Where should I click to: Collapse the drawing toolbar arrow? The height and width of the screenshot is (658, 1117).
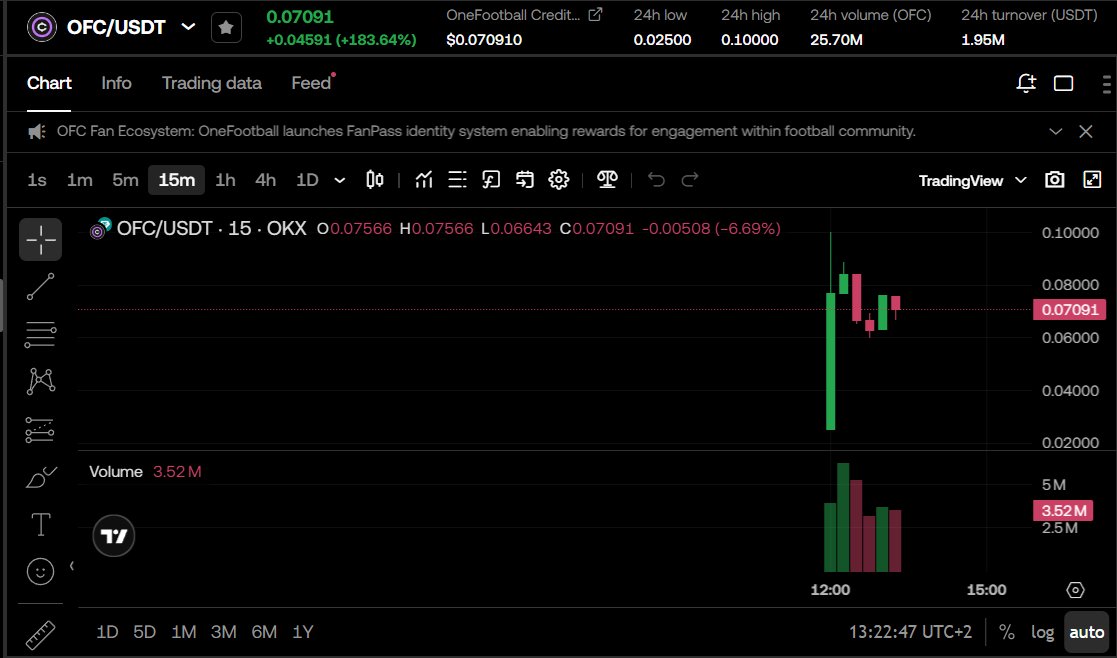[x=71, y=566]
